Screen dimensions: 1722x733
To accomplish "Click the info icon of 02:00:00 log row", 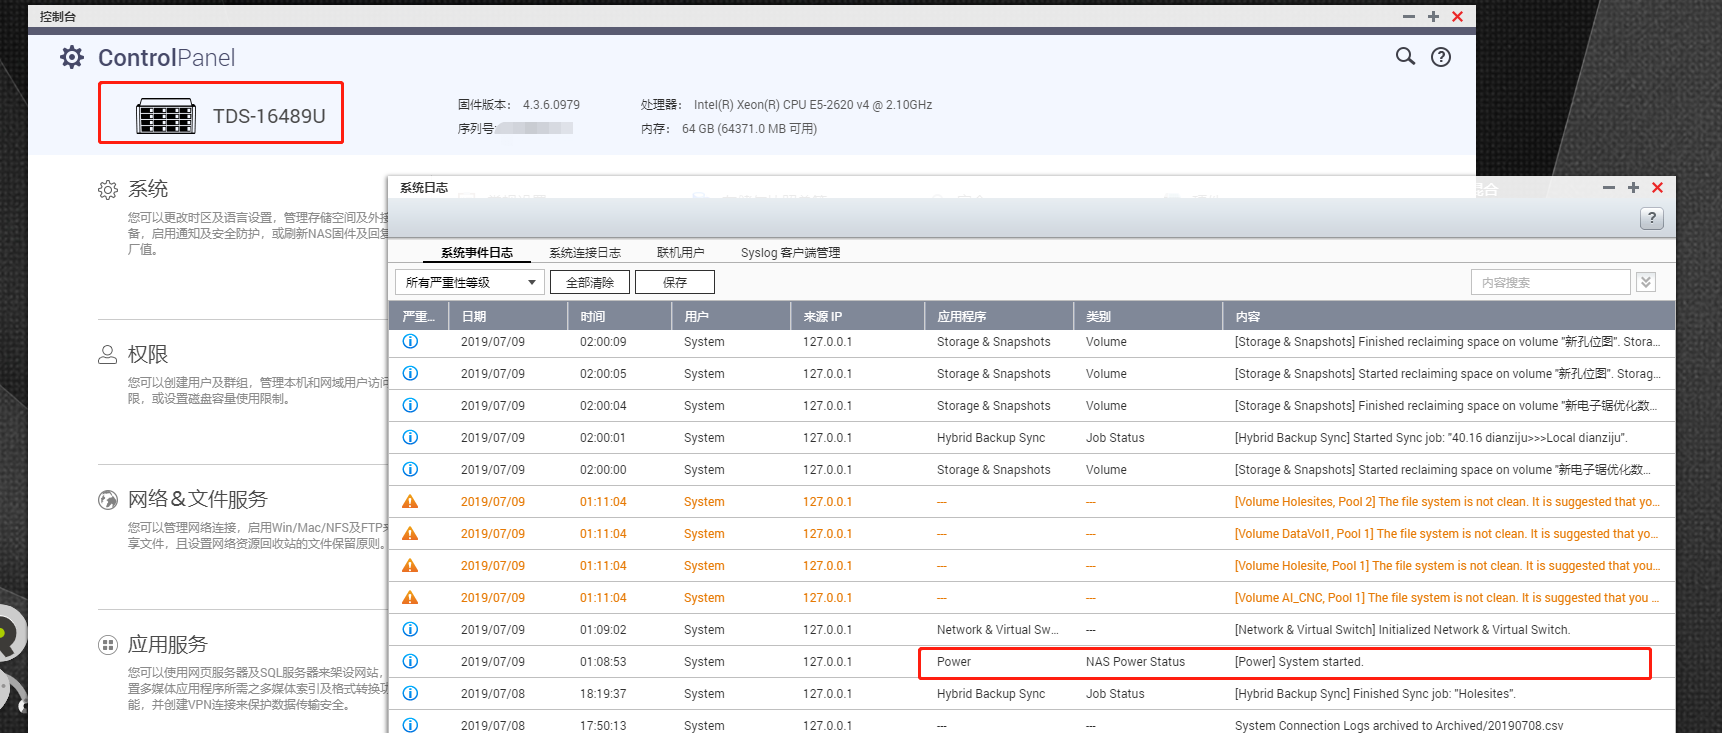I will 410,470.
